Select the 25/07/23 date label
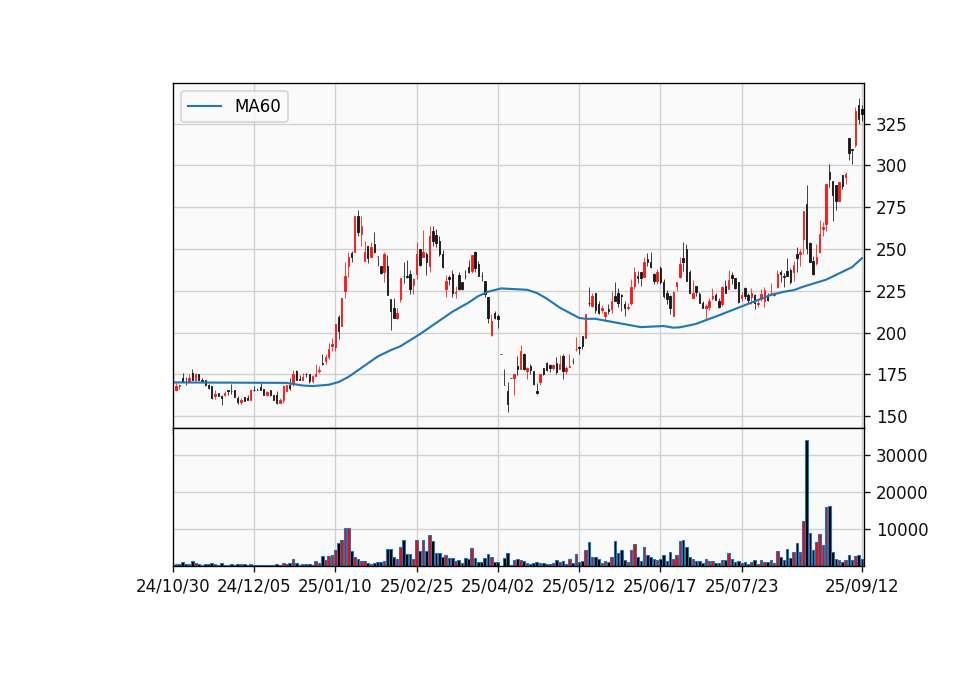Viewport: 960px width, 690px height. (x=741, y=586)
